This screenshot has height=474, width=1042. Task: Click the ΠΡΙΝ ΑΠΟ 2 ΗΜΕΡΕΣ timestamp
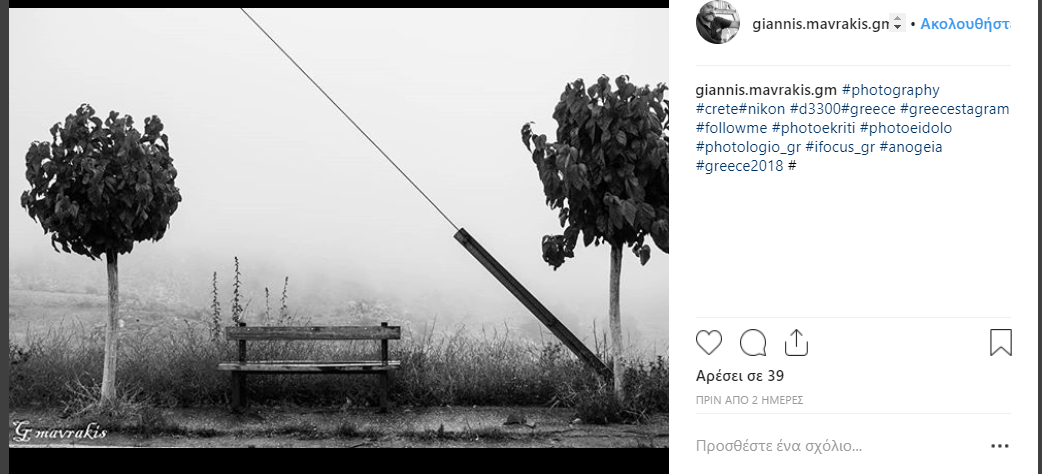[x=750, y=400]
